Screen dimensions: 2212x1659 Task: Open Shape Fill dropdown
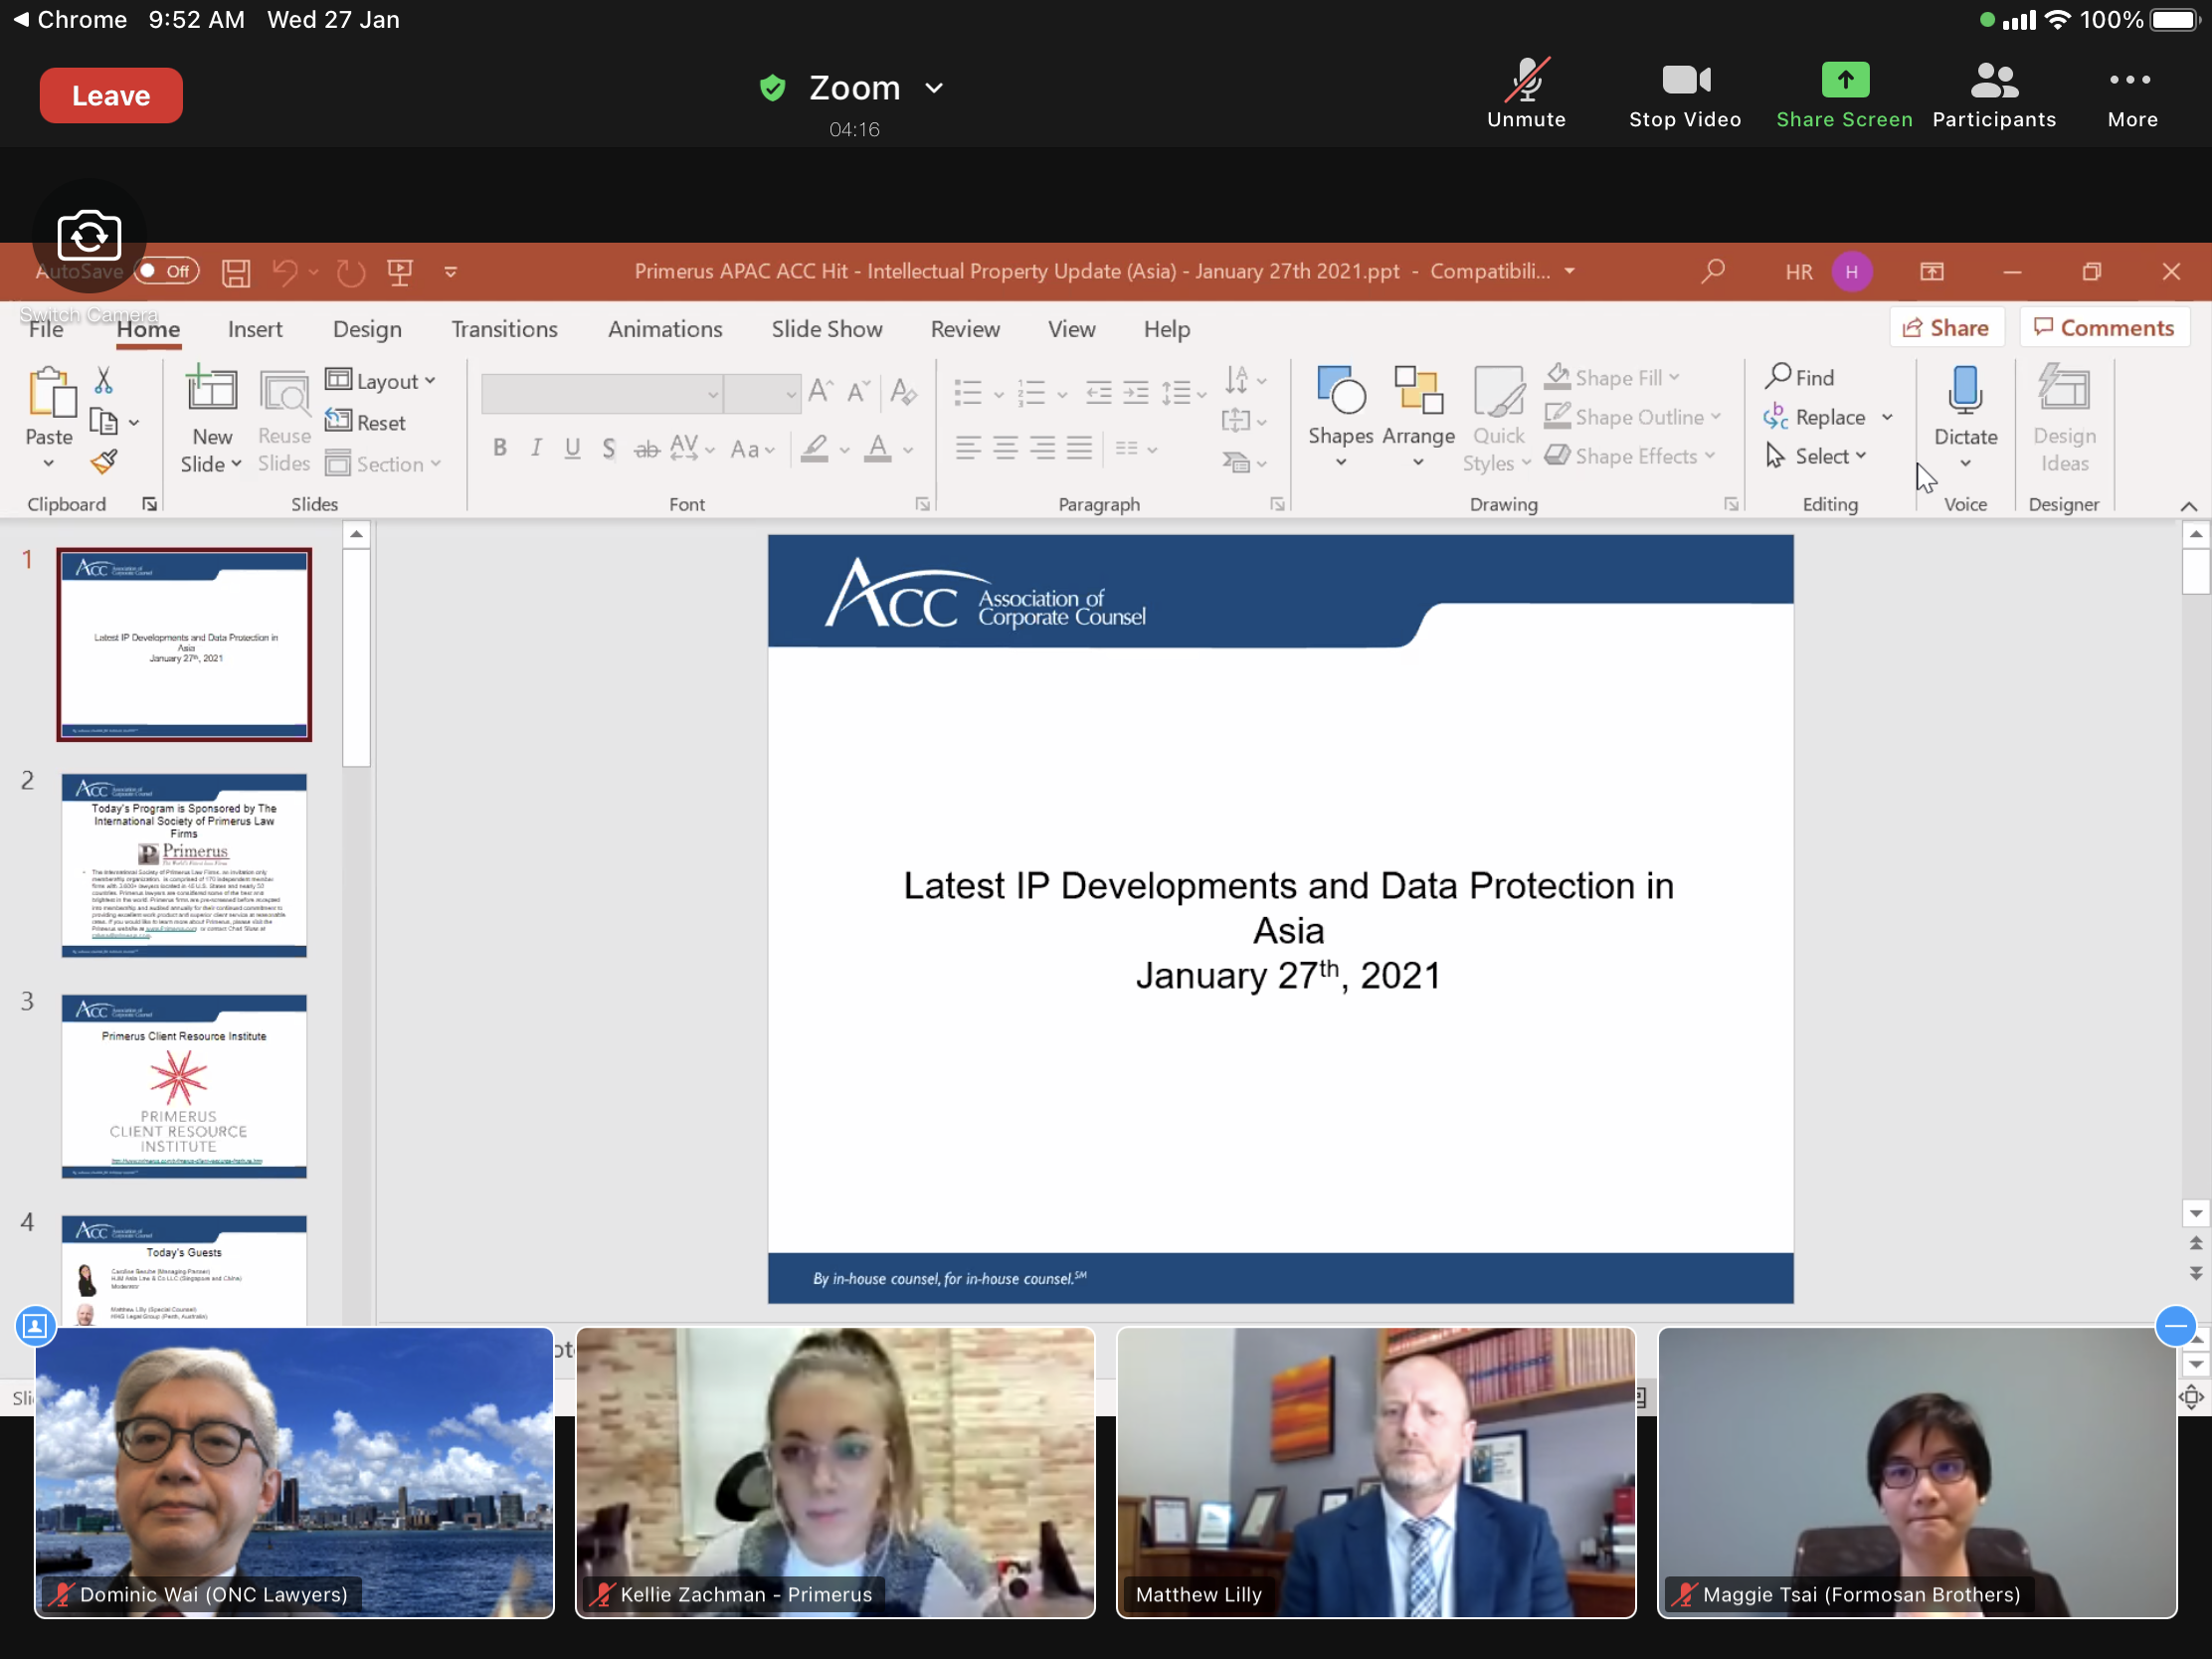point(1612,377)
